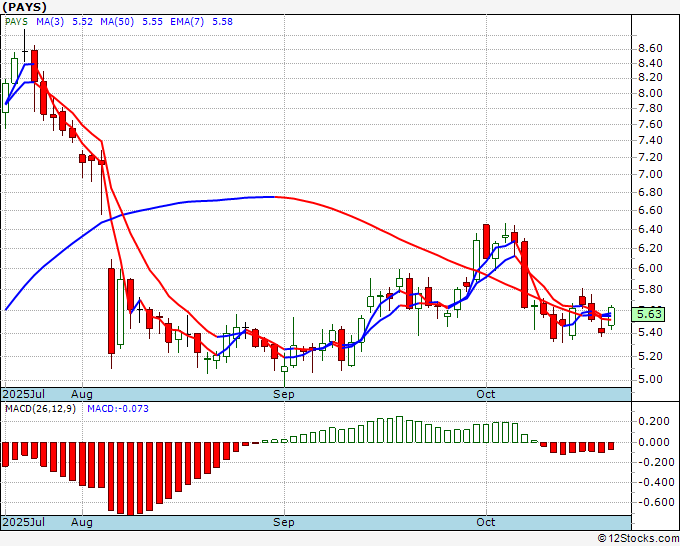Click the latest green candlestick near 5.63
Screen dimensions: 680x546
point(611,316)
